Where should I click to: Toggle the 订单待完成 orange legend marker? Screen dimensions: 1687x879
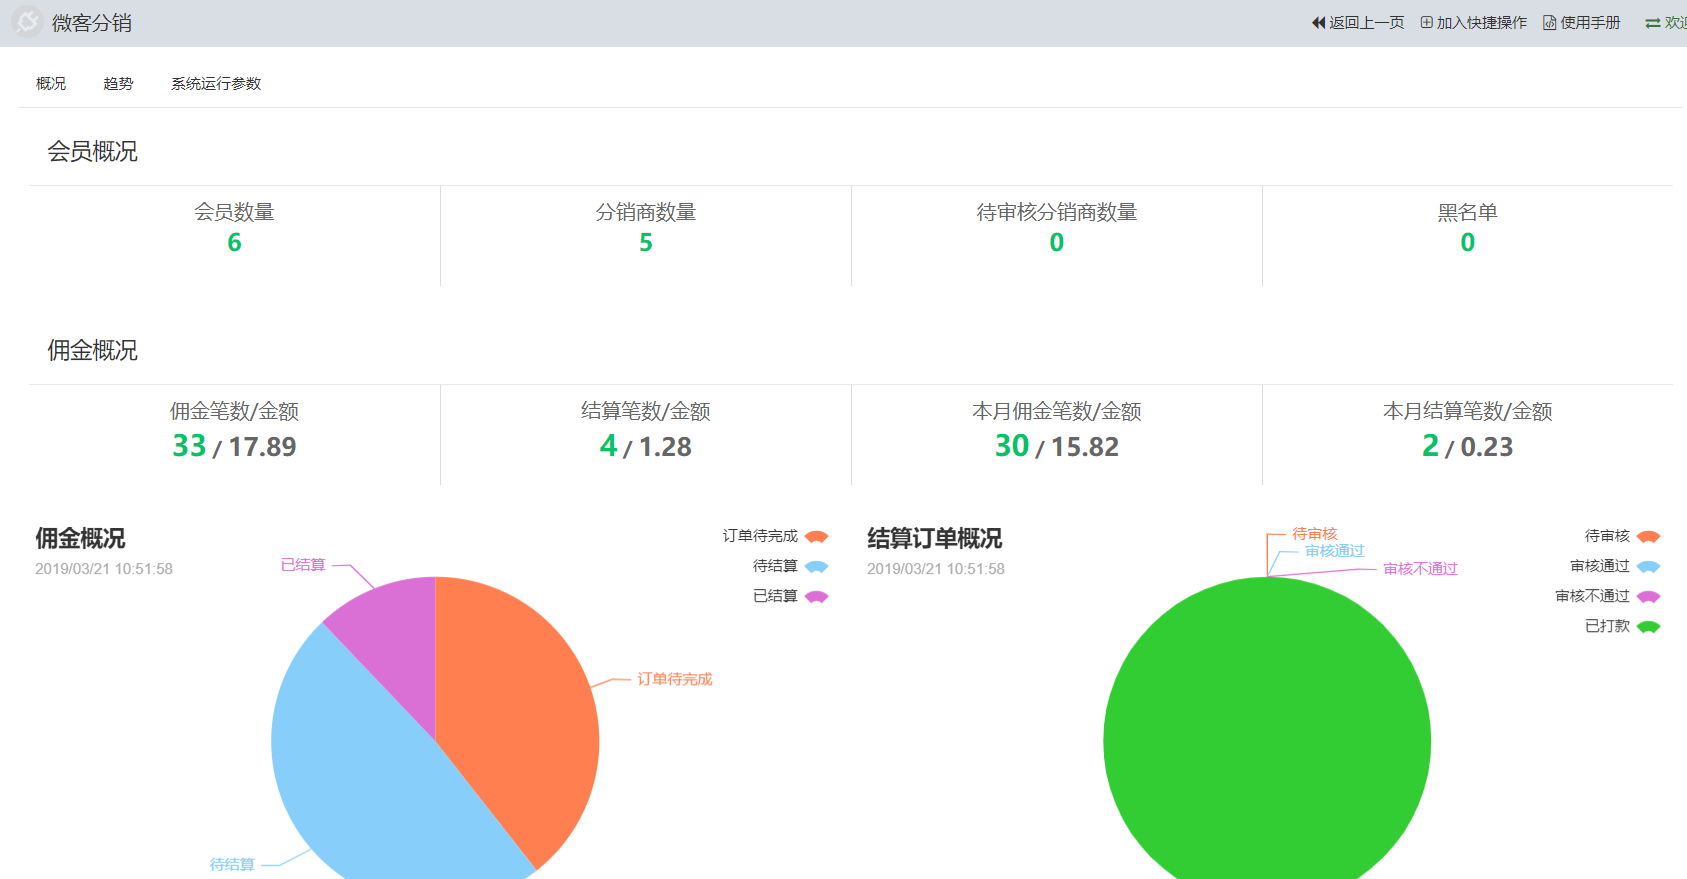(816, 537)
